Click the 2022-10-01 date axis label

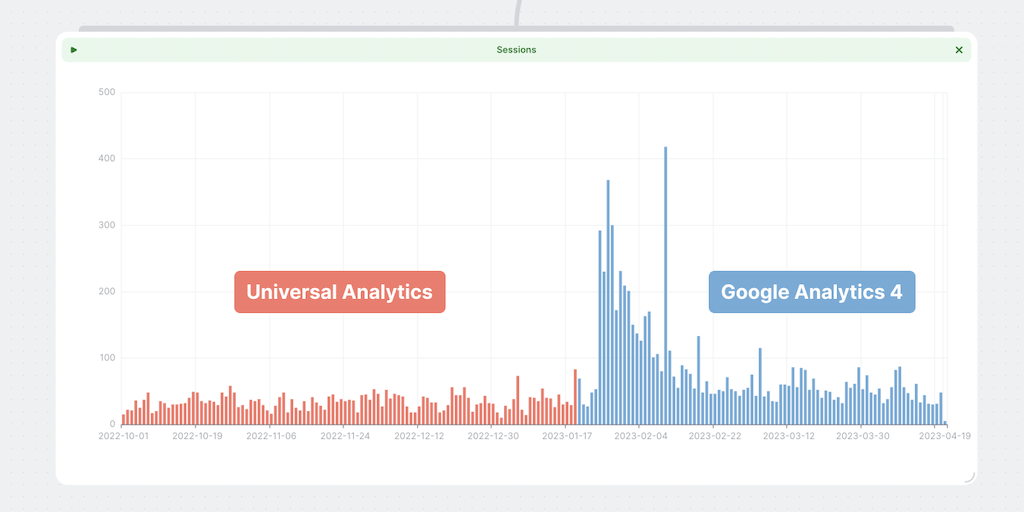click(x=123, y=436)
